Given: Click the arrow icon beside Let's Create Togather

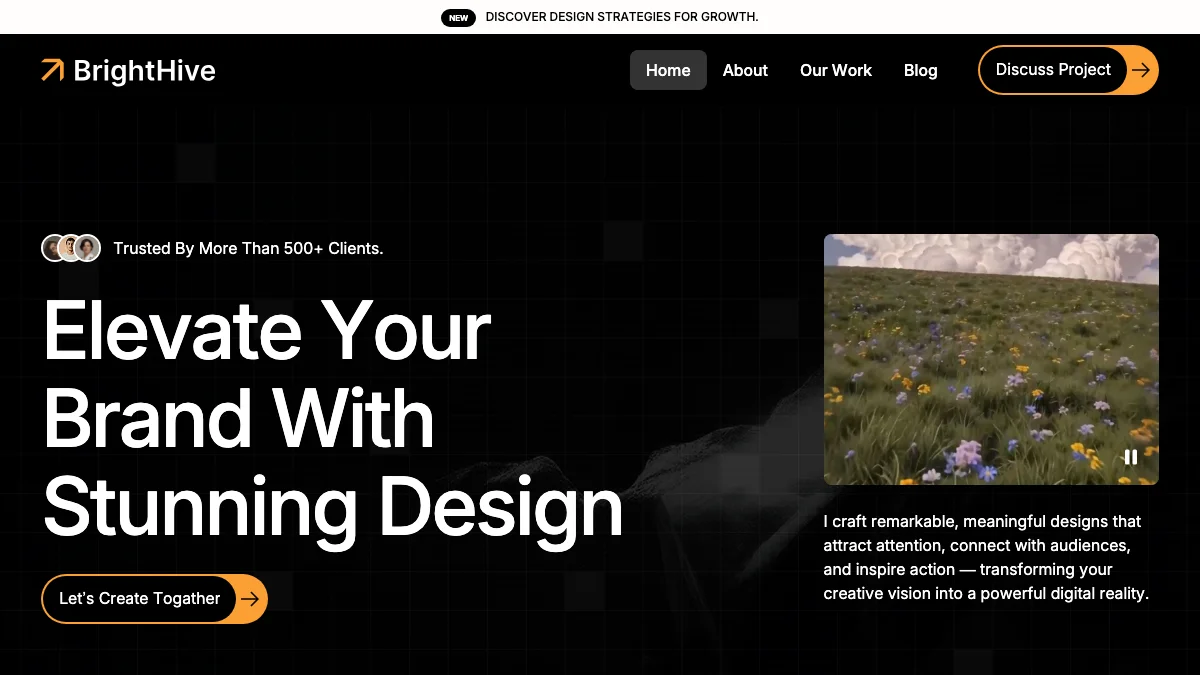Looking at the screenshot, I should pos(250,599).
